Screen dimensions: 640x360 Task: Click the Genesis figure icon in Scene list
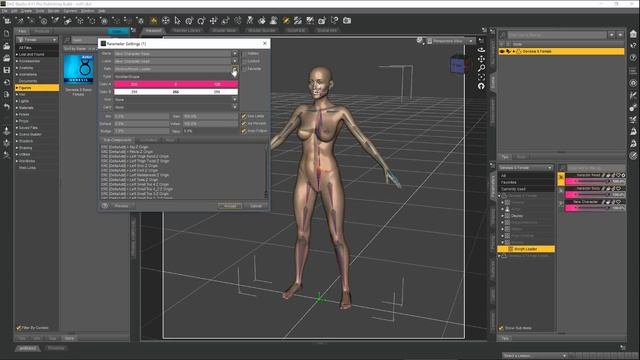[518, 51]
